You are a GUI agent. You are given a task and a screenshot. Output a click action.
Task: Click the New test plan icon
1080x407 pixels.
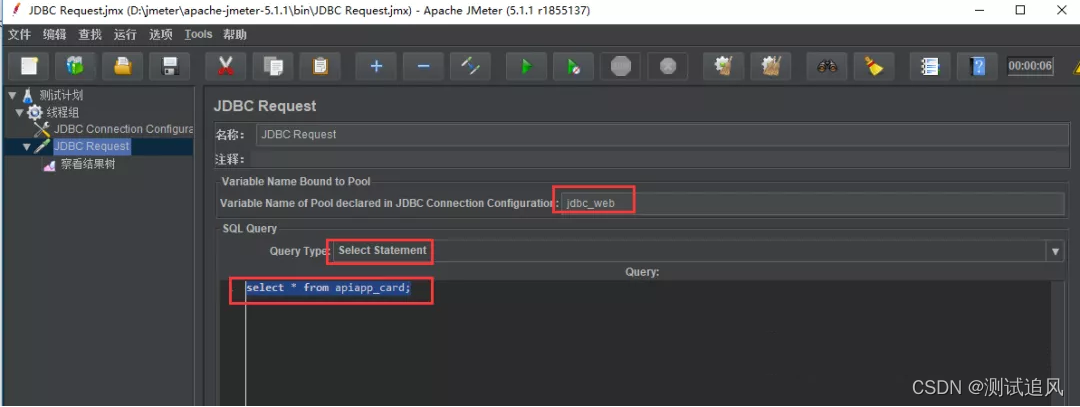point(29,66)
